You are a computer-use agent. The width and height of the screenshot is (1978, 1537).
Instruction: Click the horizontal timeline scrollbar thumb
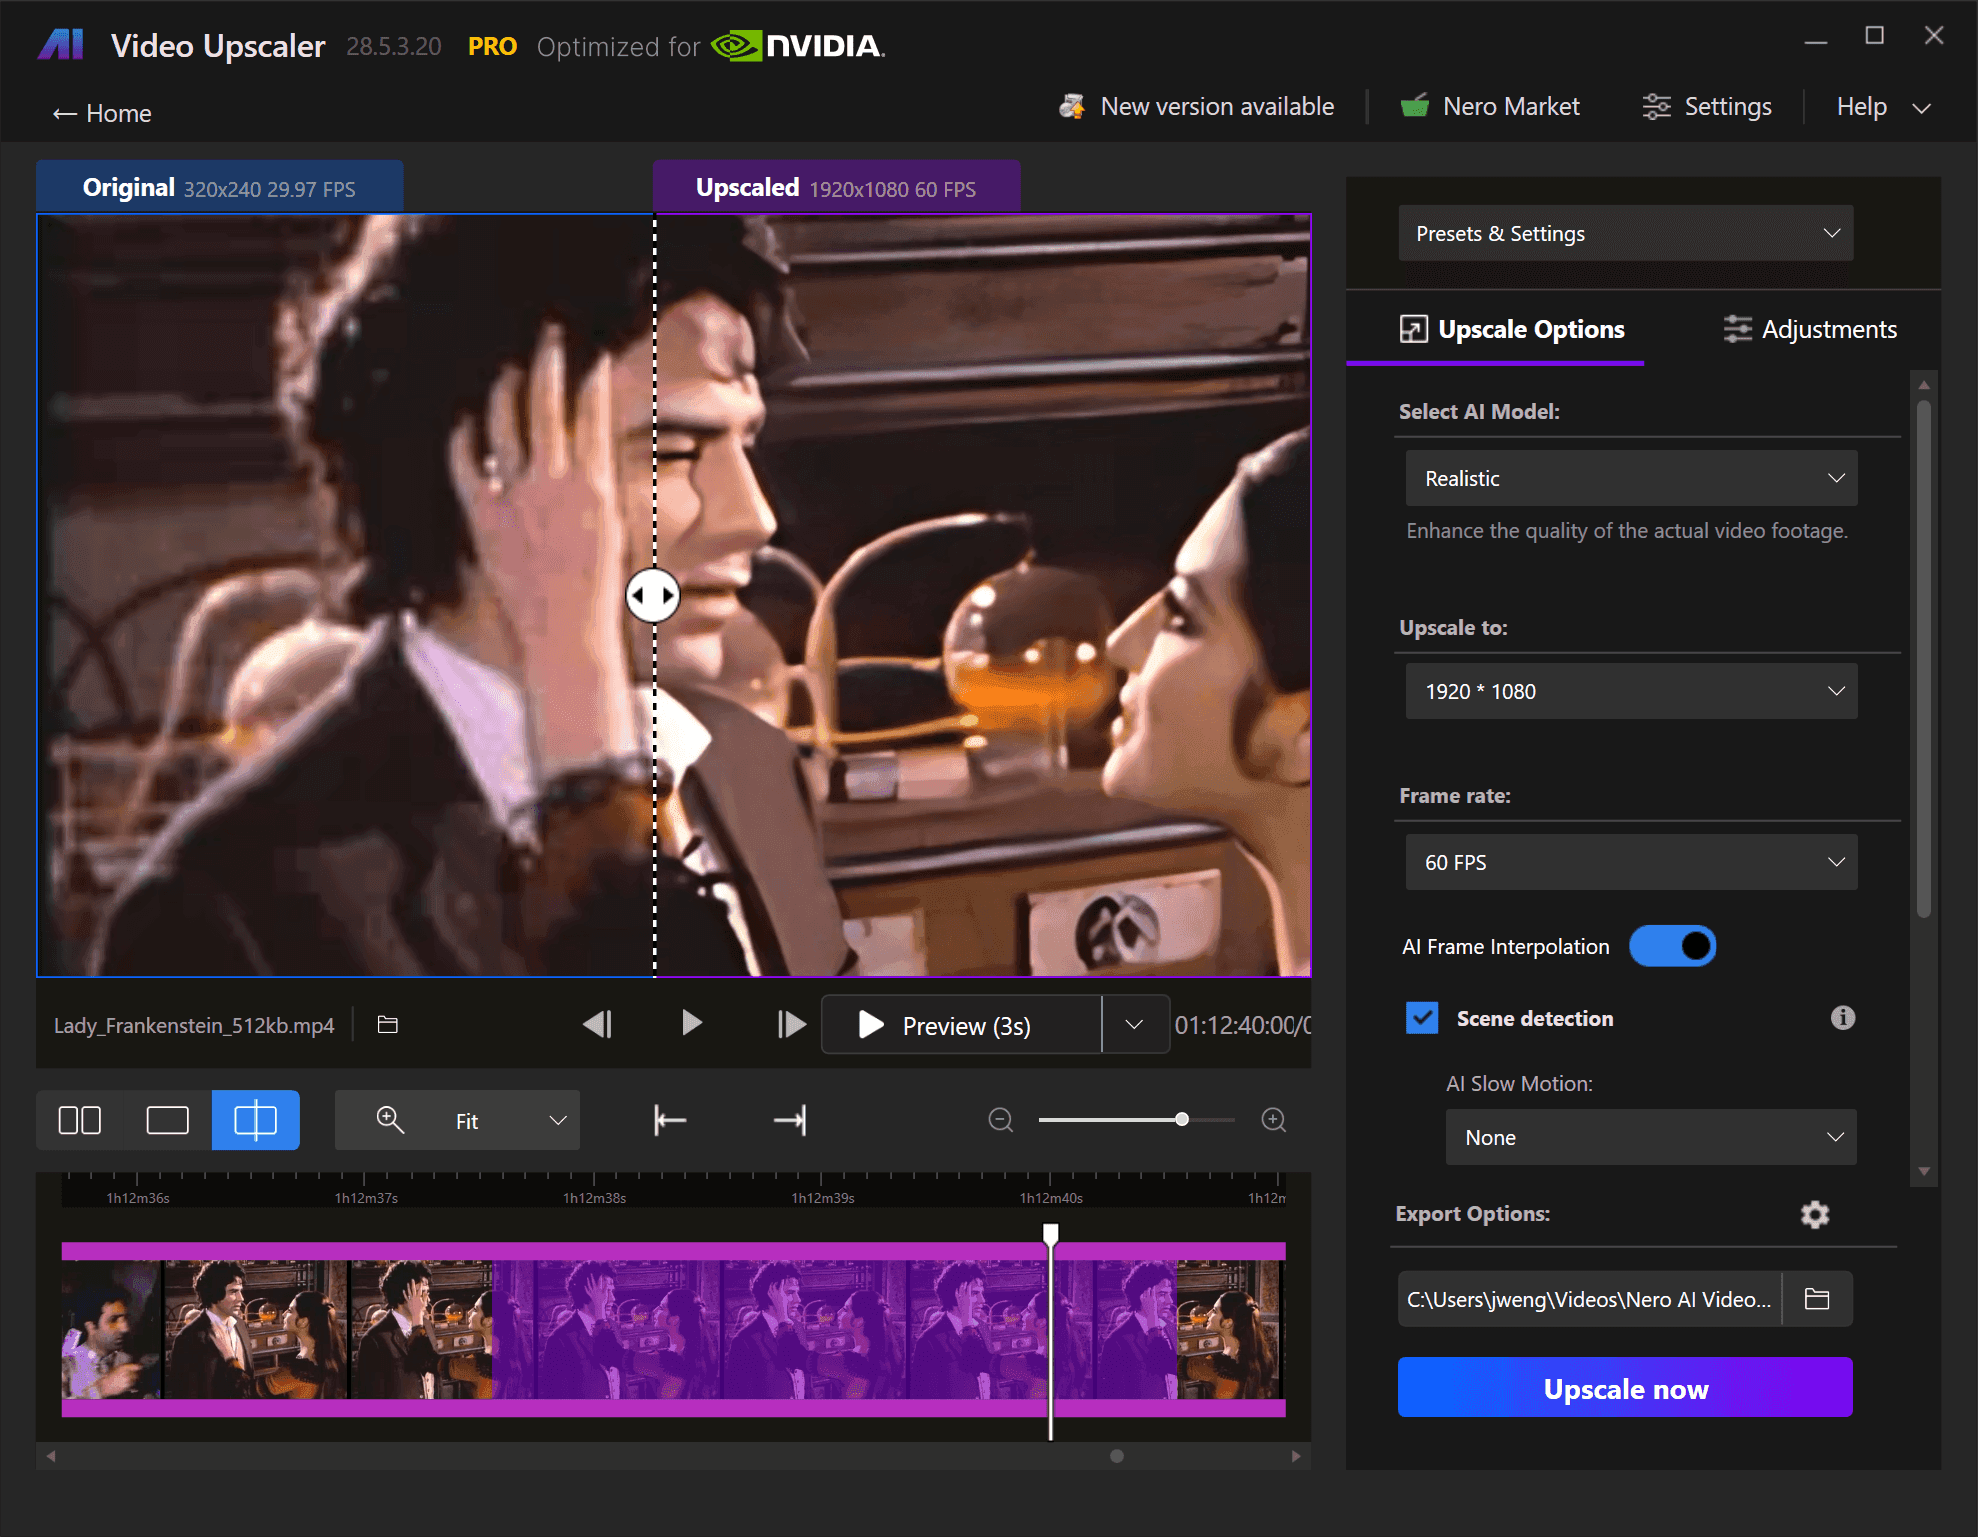pos(1117,1456)
